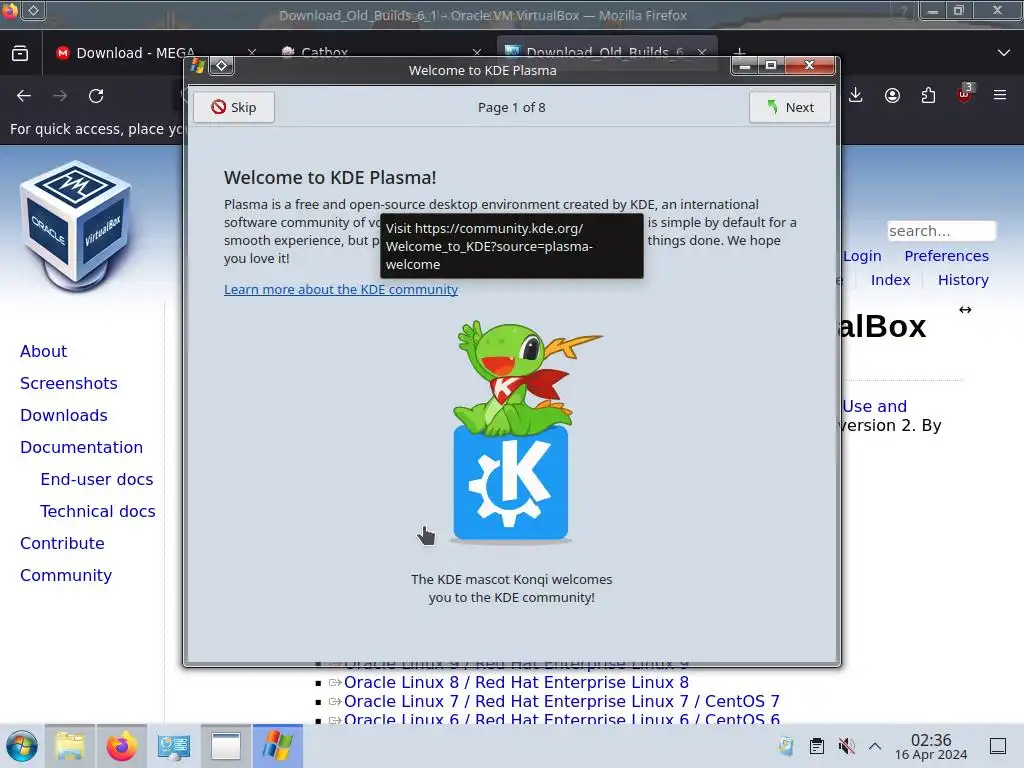
Task: Open Firefox View recent browsing icon
Action: click(x=20, y=53)
